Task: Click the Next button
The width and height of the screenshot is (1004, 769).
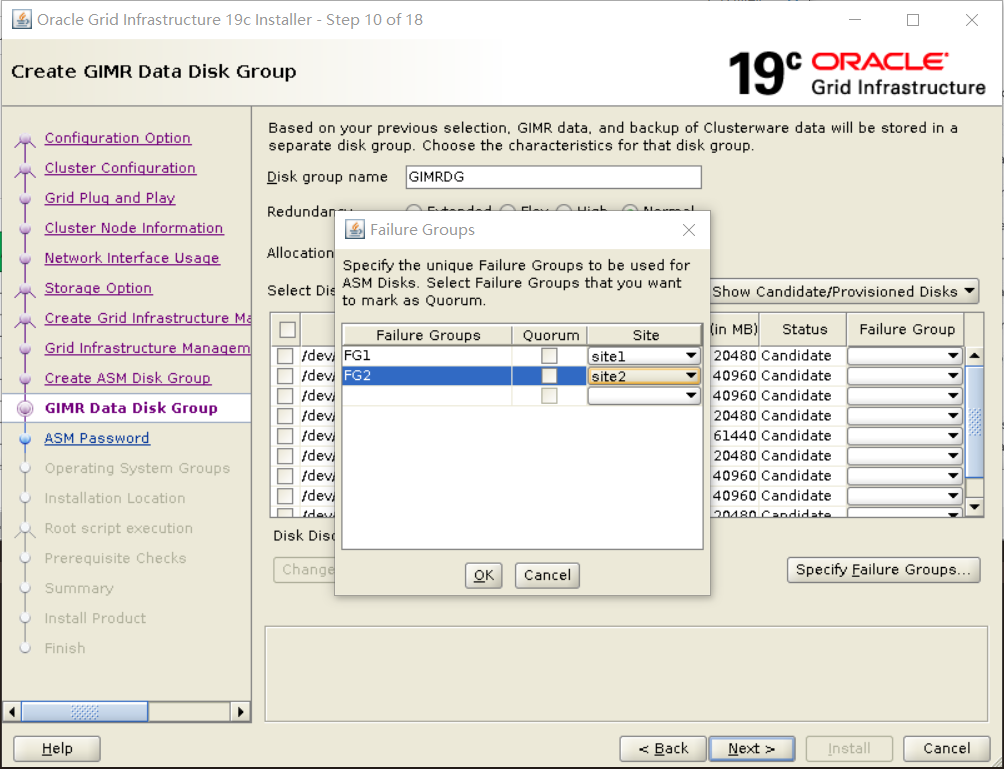Action: point(752,749)
